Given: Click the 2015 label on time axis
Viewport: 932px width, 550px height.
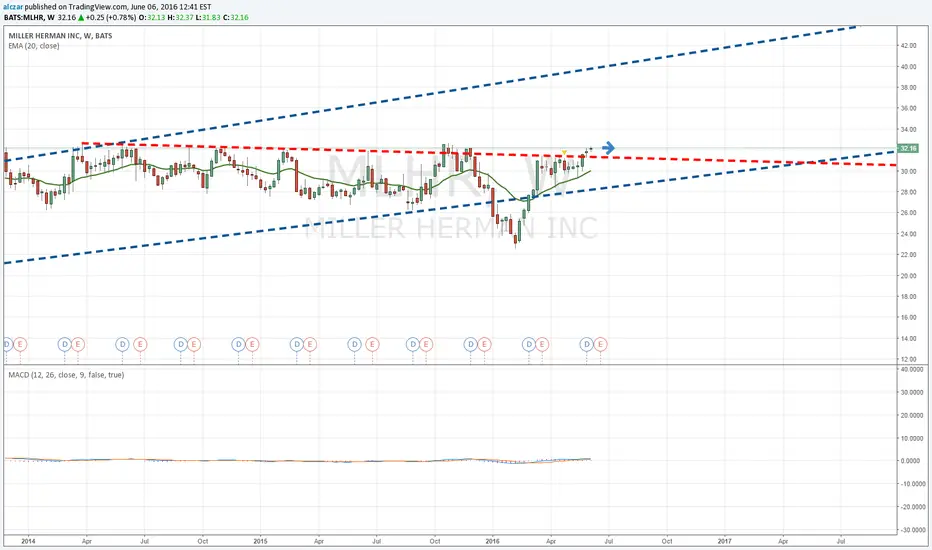Looking at the screenshot, I should click(260, 541).
